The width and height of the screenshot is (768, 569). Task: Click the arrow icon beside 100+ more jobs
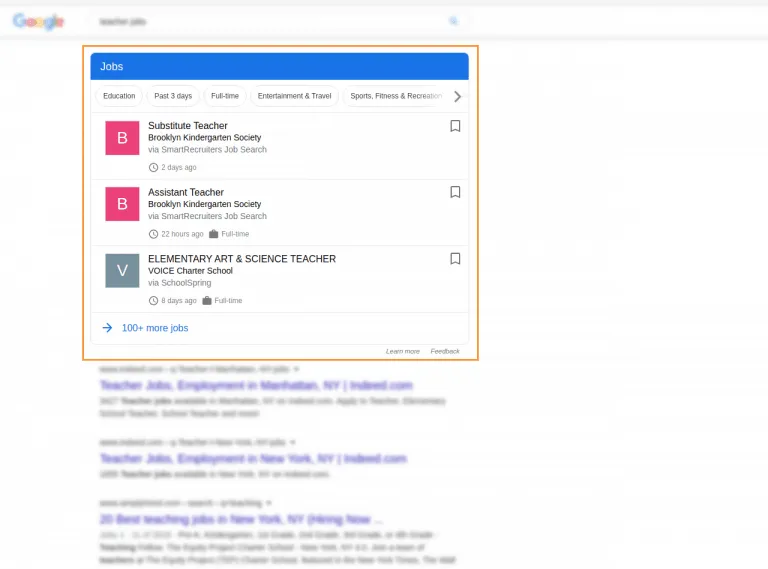pyautogui.click(x=107, y=328)
